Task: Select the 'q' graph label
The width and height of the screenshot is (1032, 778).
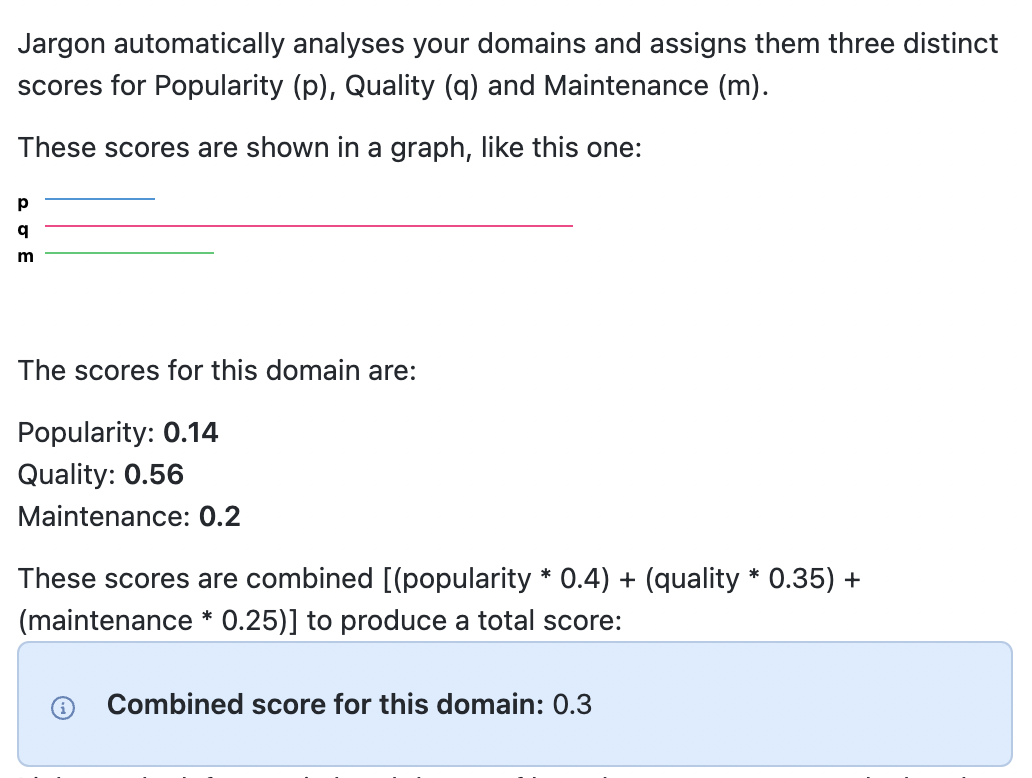Action: click(23, 230)
